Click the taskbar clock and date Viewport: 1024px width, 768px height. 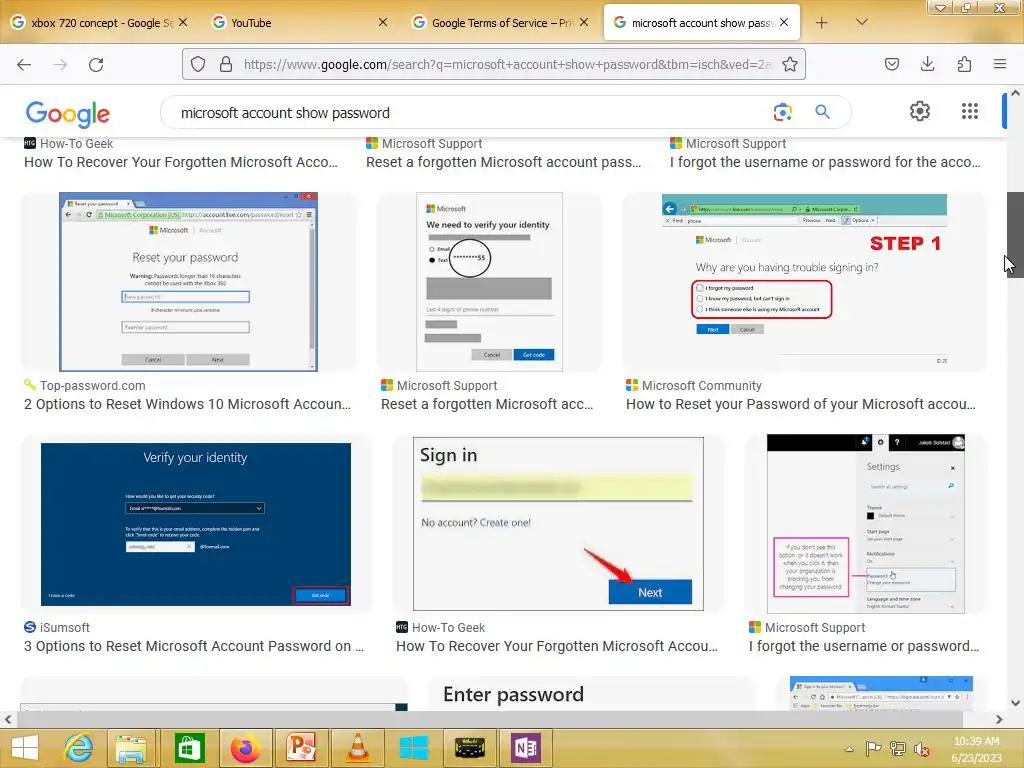(976, 749)
